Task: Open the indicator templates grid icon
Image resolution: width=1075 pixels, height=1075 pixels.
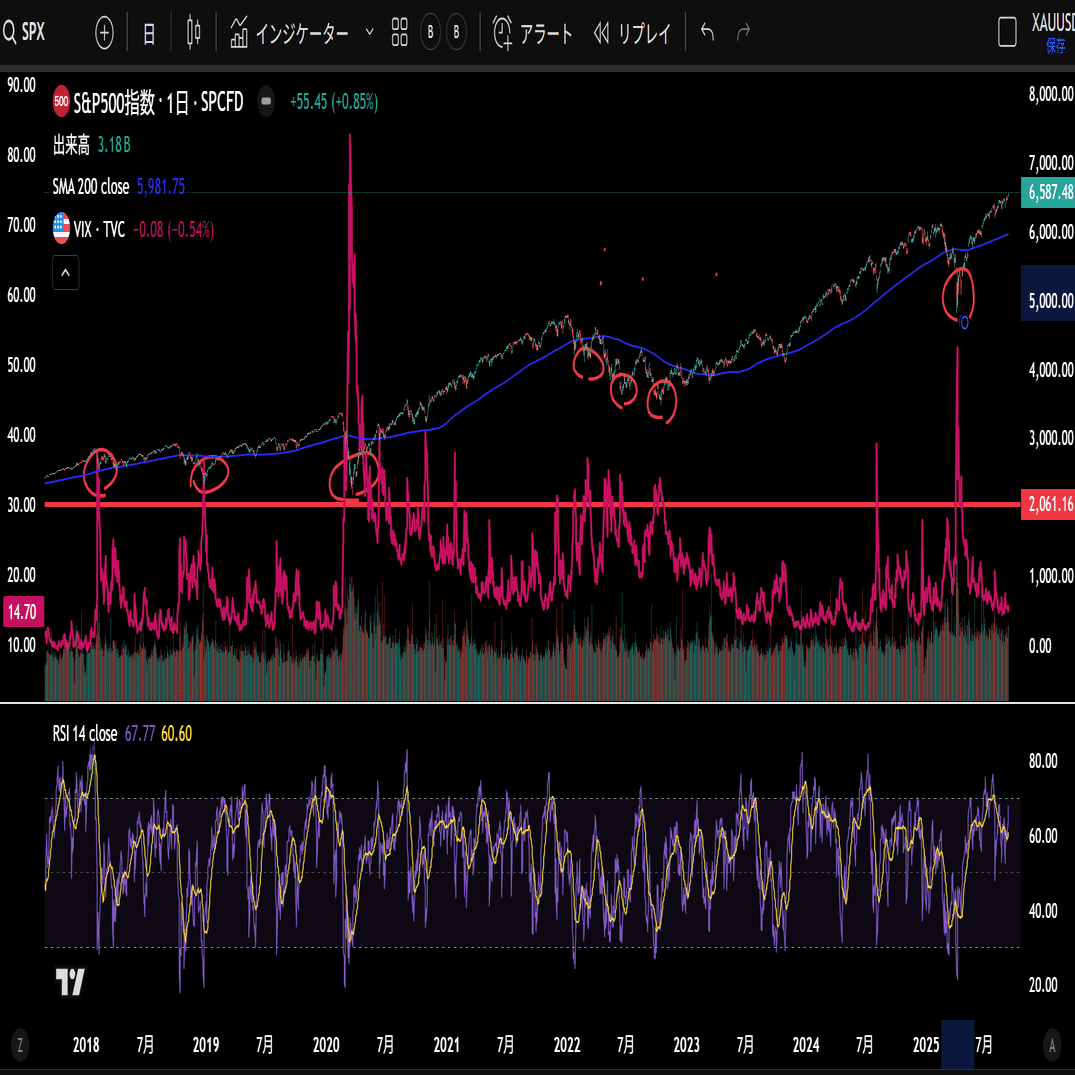Action: click(x=399, y=32)
